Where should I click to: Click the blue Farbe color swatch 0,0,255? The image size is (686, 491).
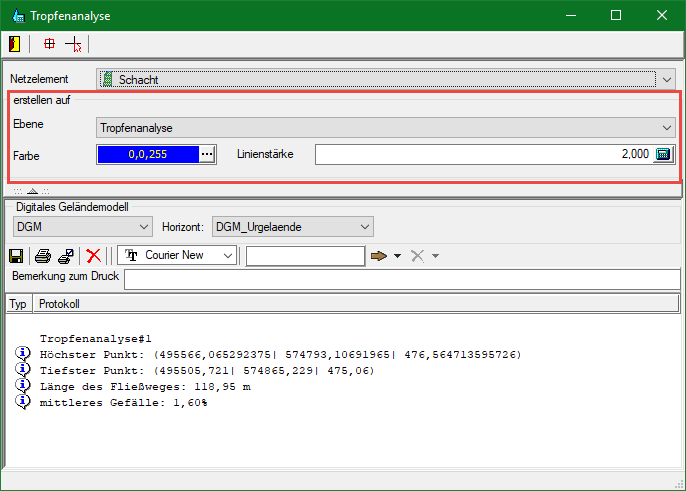(x=148, y=154)
